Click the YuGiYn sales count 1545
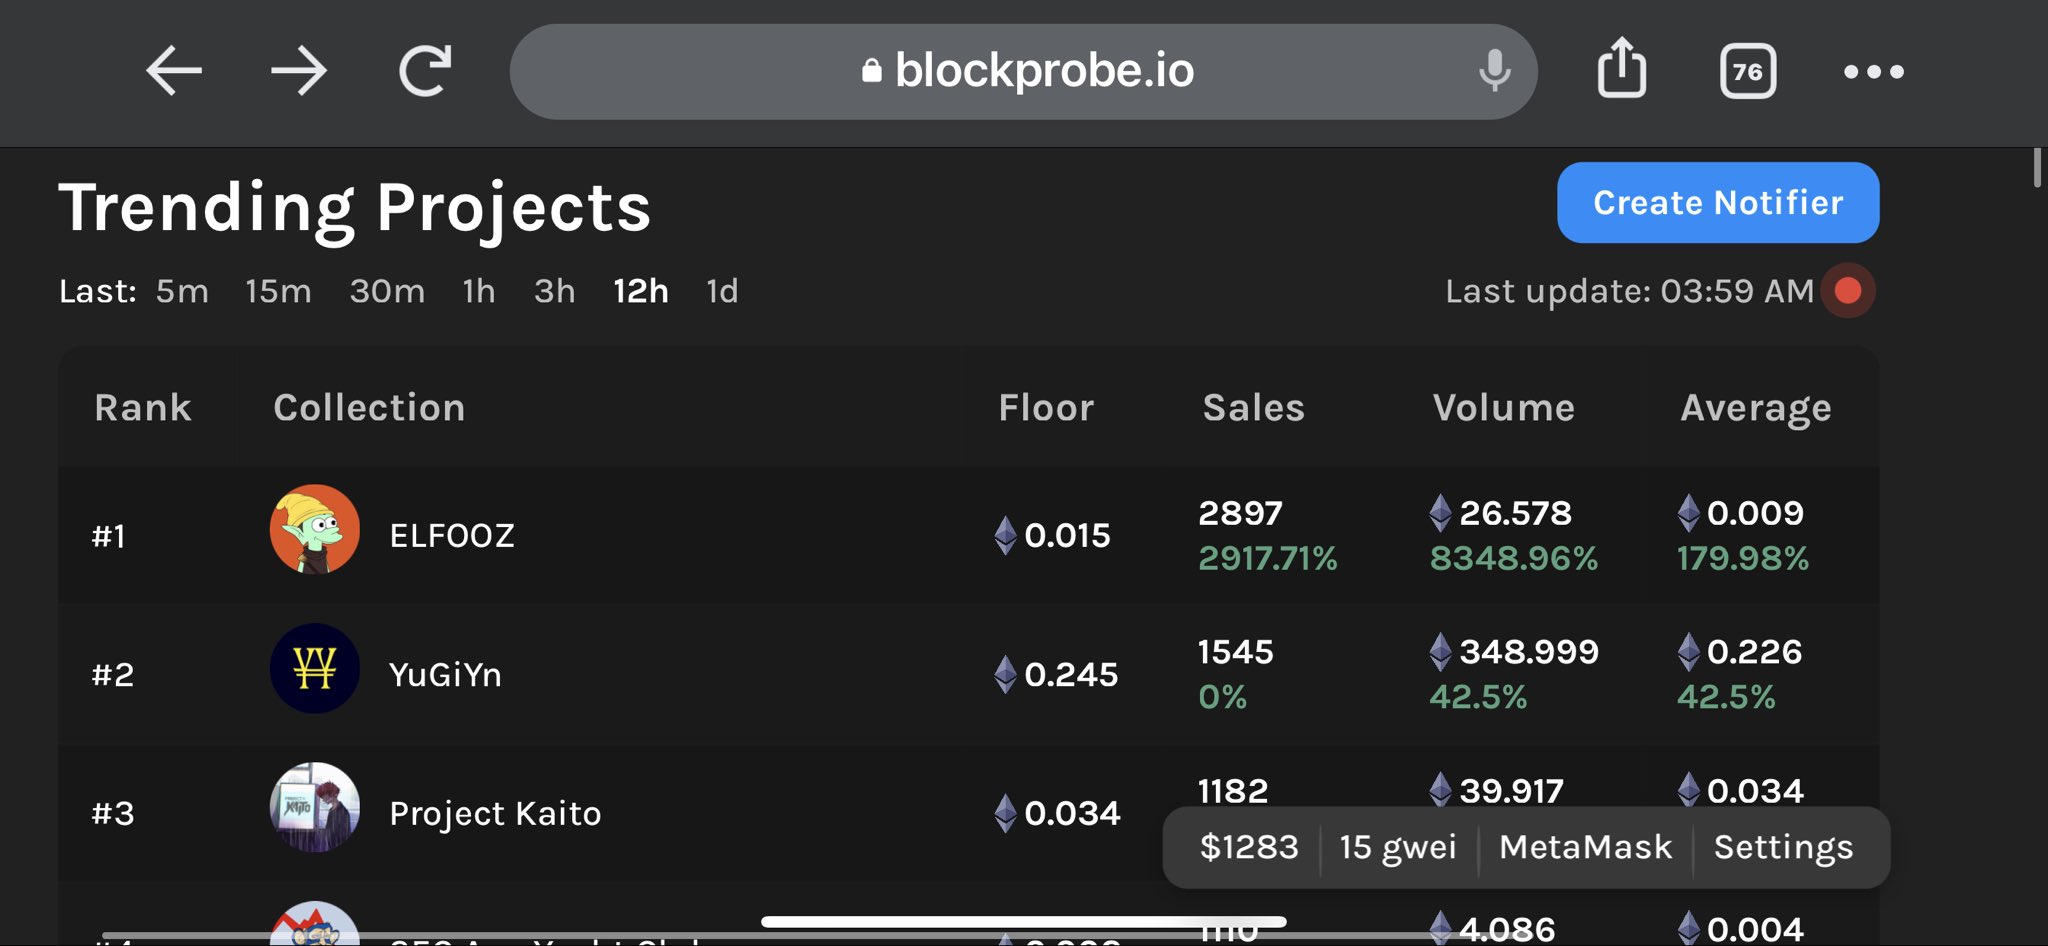The width and height of the screenshot is (2048, 946). click(x=1236, y=652)
